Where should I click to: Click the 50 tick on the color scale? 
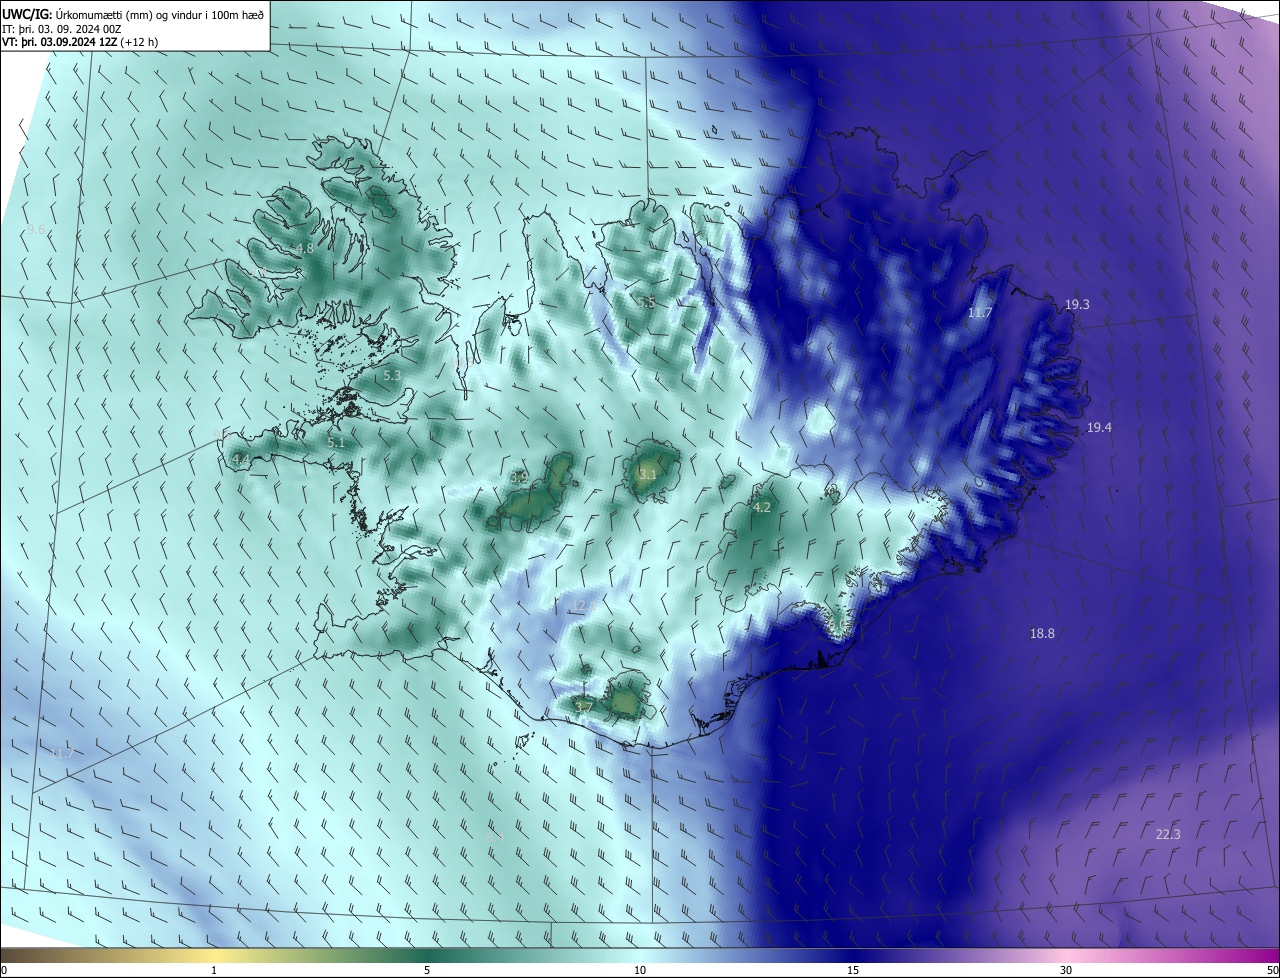point(1272,971)
